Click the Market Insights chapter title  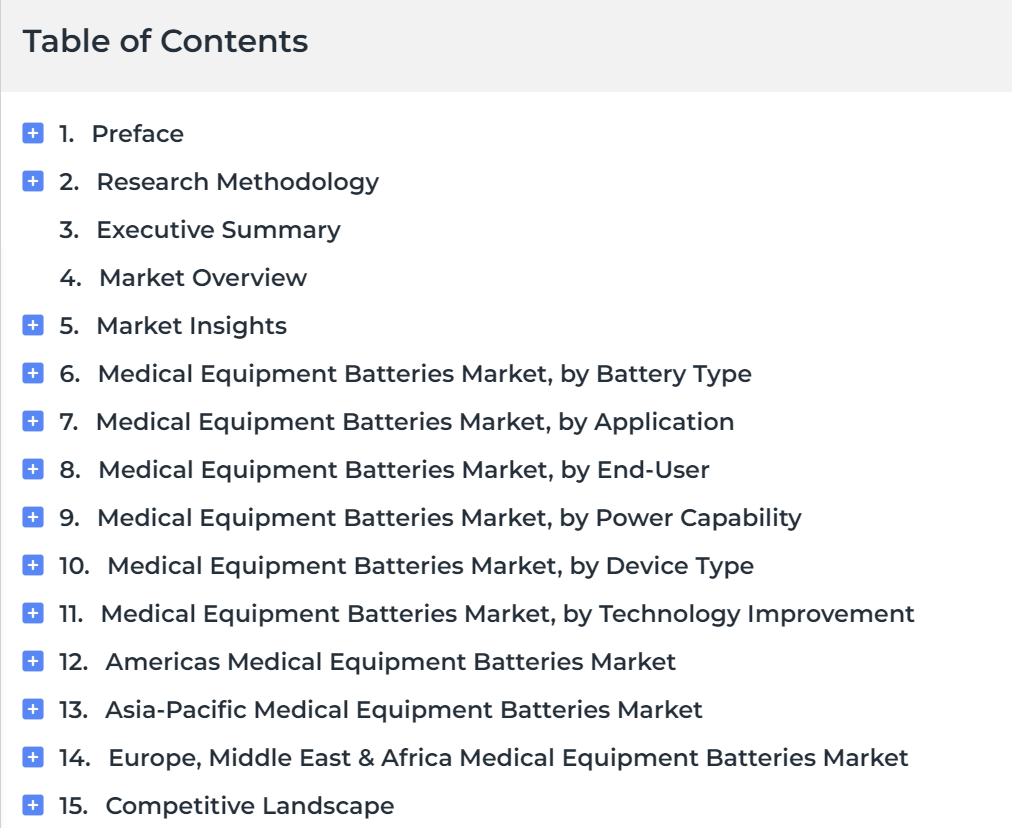pos(191,327)
